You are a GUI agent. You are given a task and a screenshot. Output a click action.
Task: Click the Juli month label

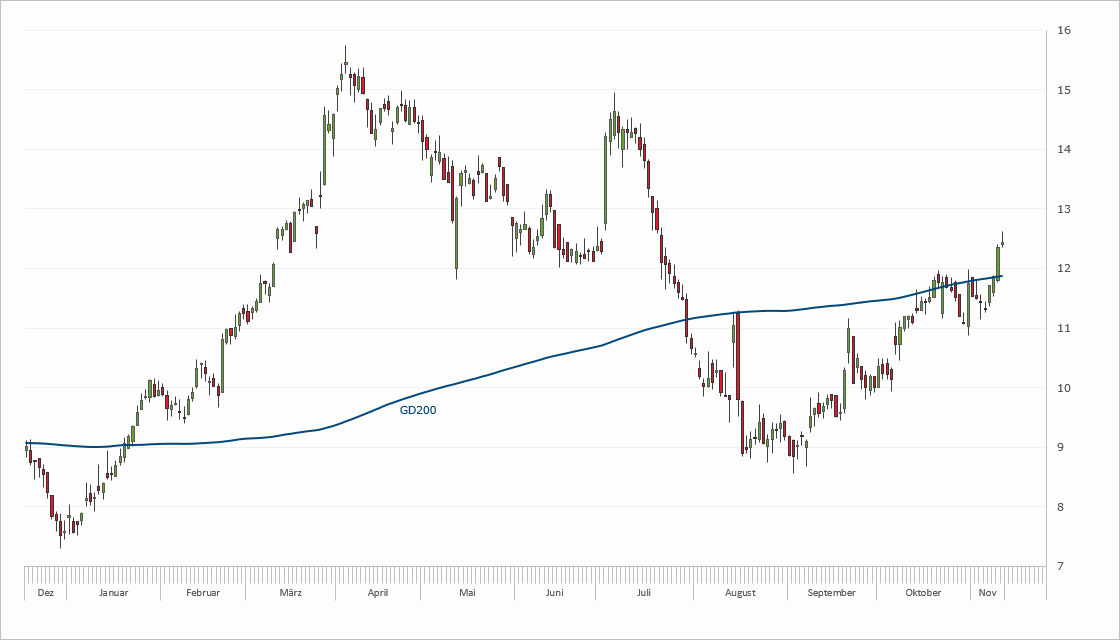[644, 593]
